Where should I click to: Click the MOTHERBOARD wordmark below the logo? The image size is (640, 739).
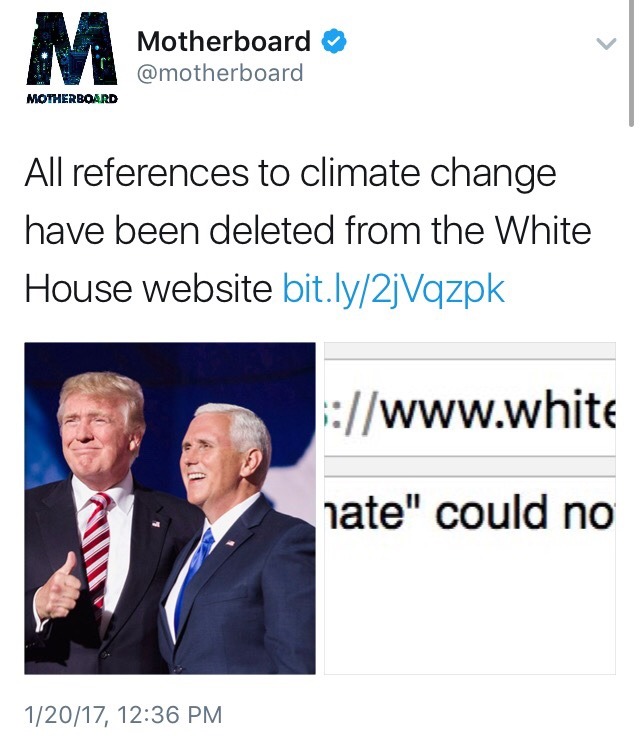pyautogui.click(x=72, y=99)
